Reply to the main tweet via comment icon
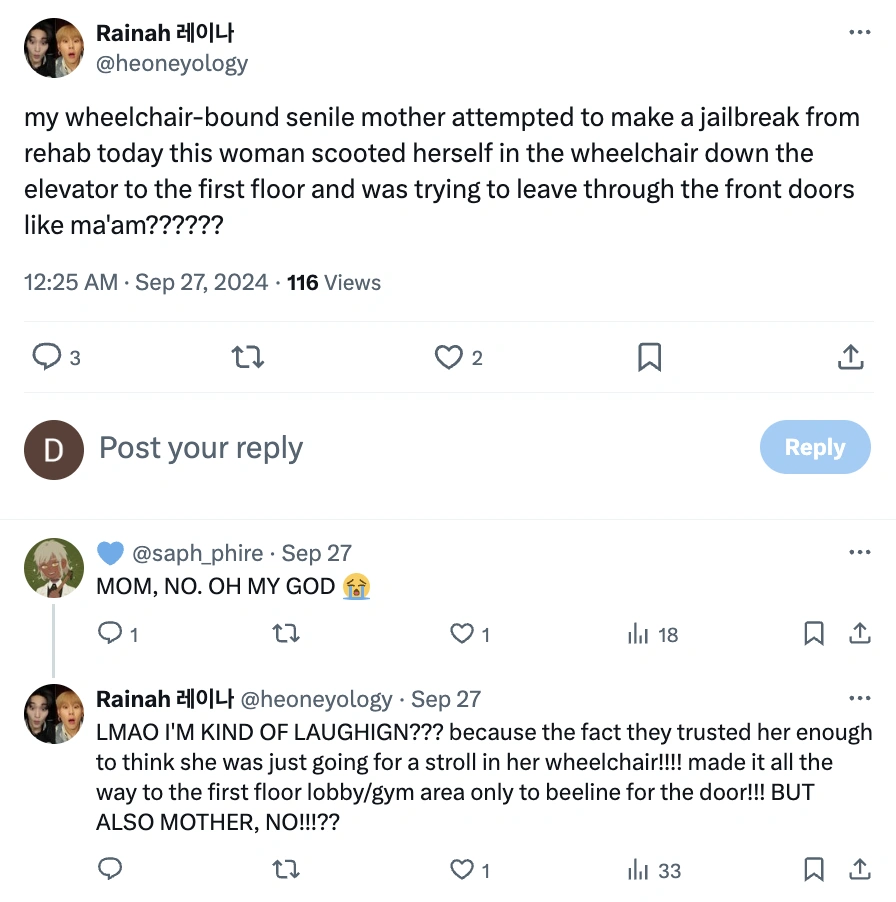The image size is (896, 902). pos(48,357)
